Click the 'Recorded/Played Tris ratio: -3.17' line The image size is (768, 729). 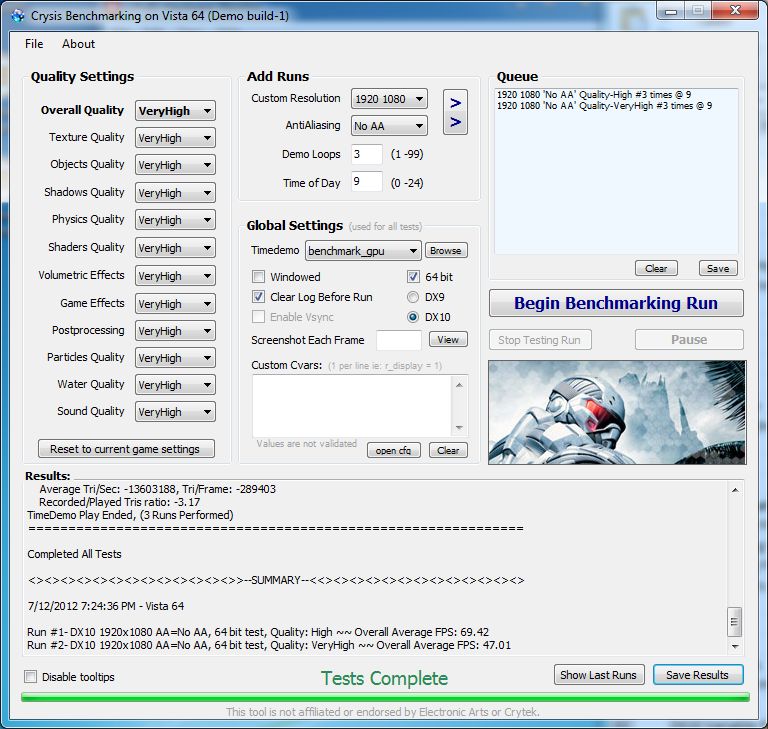pos(120,502)
